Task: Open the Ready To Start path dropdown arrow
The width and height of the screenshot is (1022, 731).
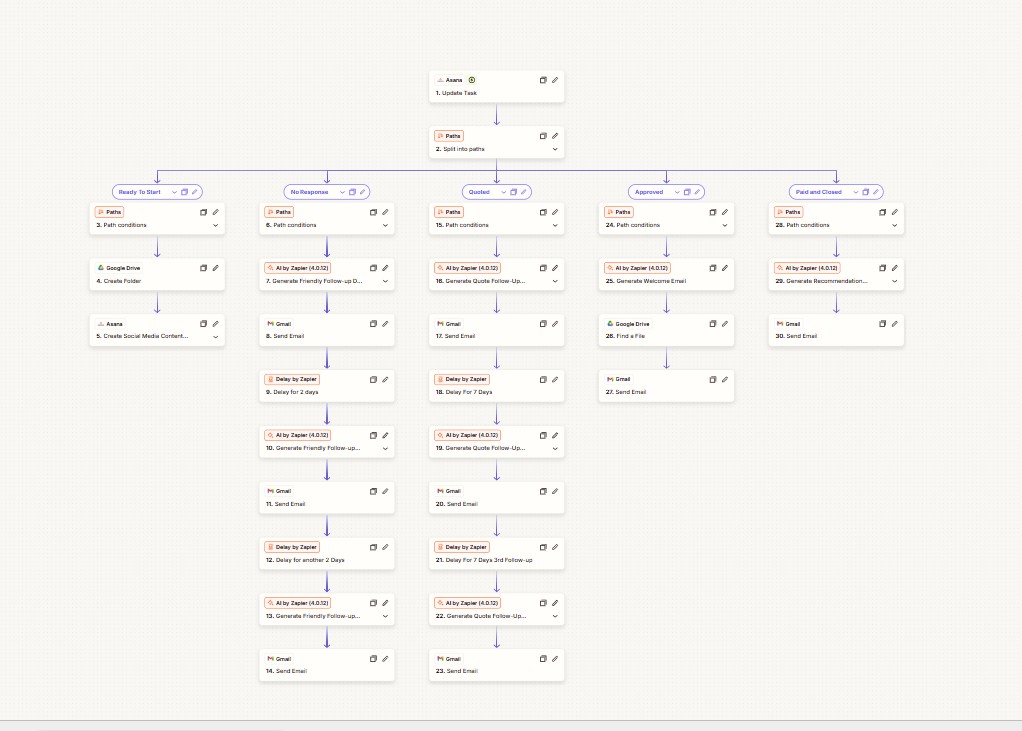Action: (x=174, y=192)
